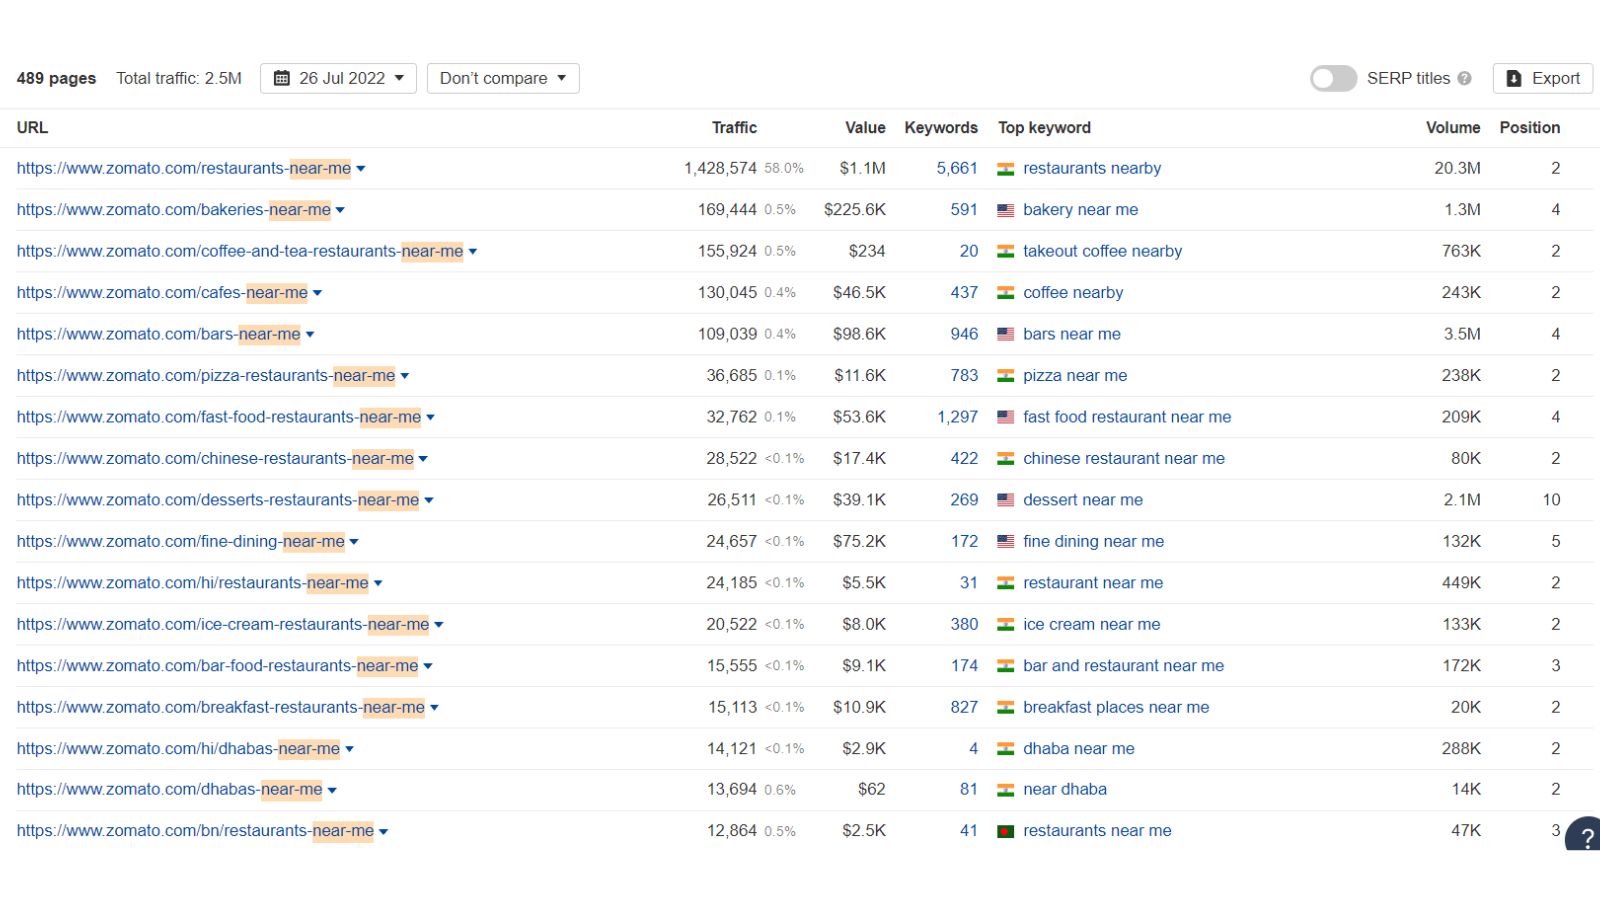Viewport: 1600px width, 900px height.
Task: Open the desserts-restaurants-near-me URL
Action: (218, 500)
